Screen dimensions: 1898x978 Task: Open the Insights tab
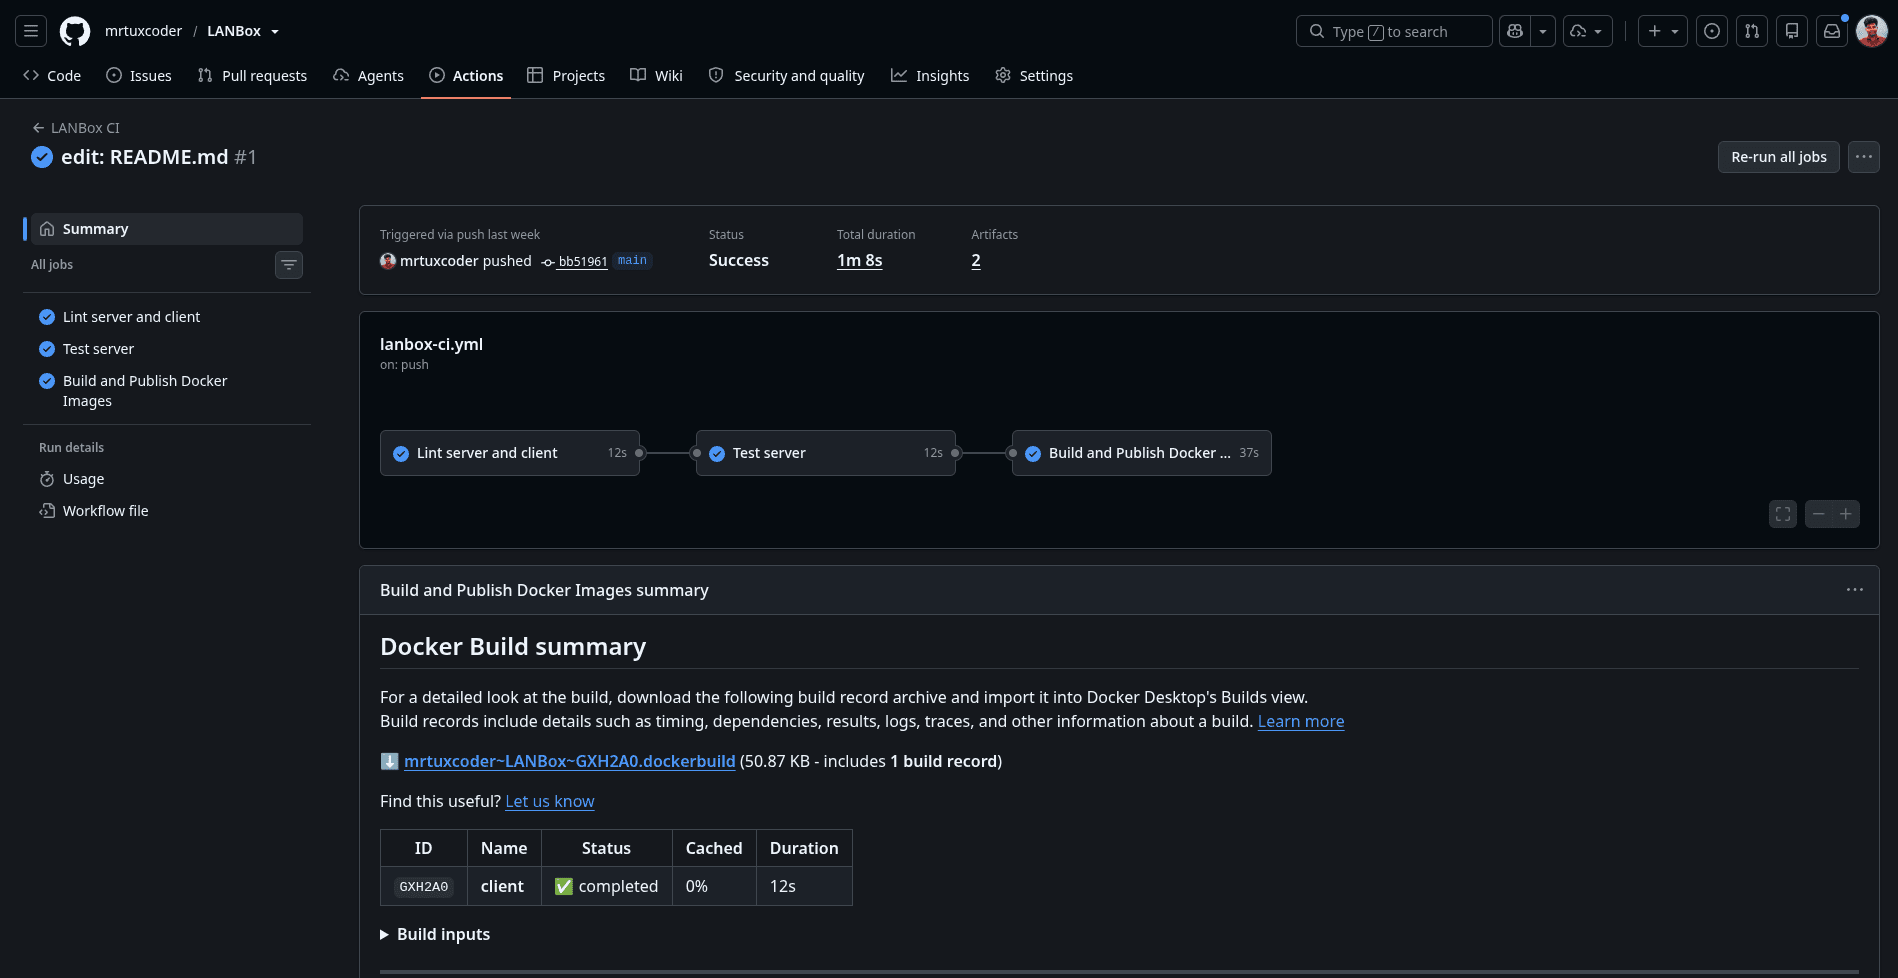(x=930, y=76)
